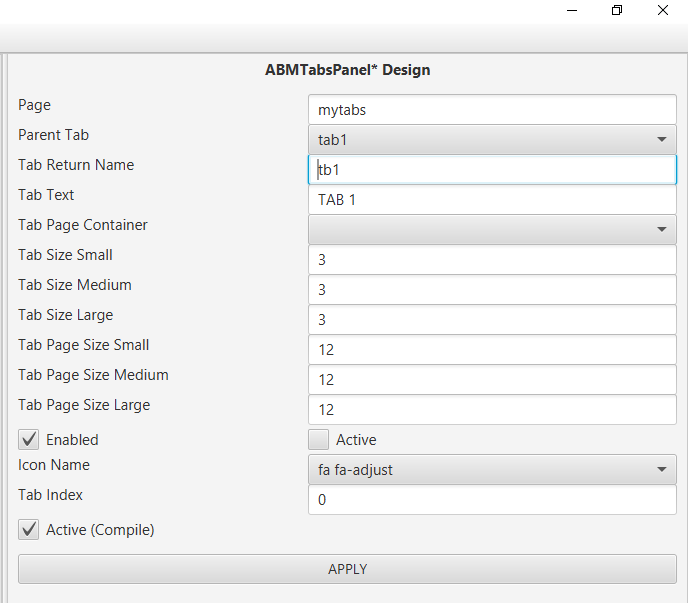The width and height of the screenshot is (688, 603).
Task: Select the Tab Size Small field
Action: click(x=492, y=260)
